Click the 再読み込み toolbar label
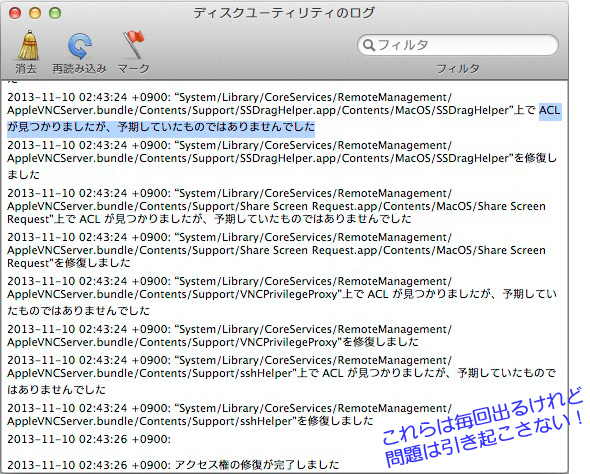 point(79,69)
